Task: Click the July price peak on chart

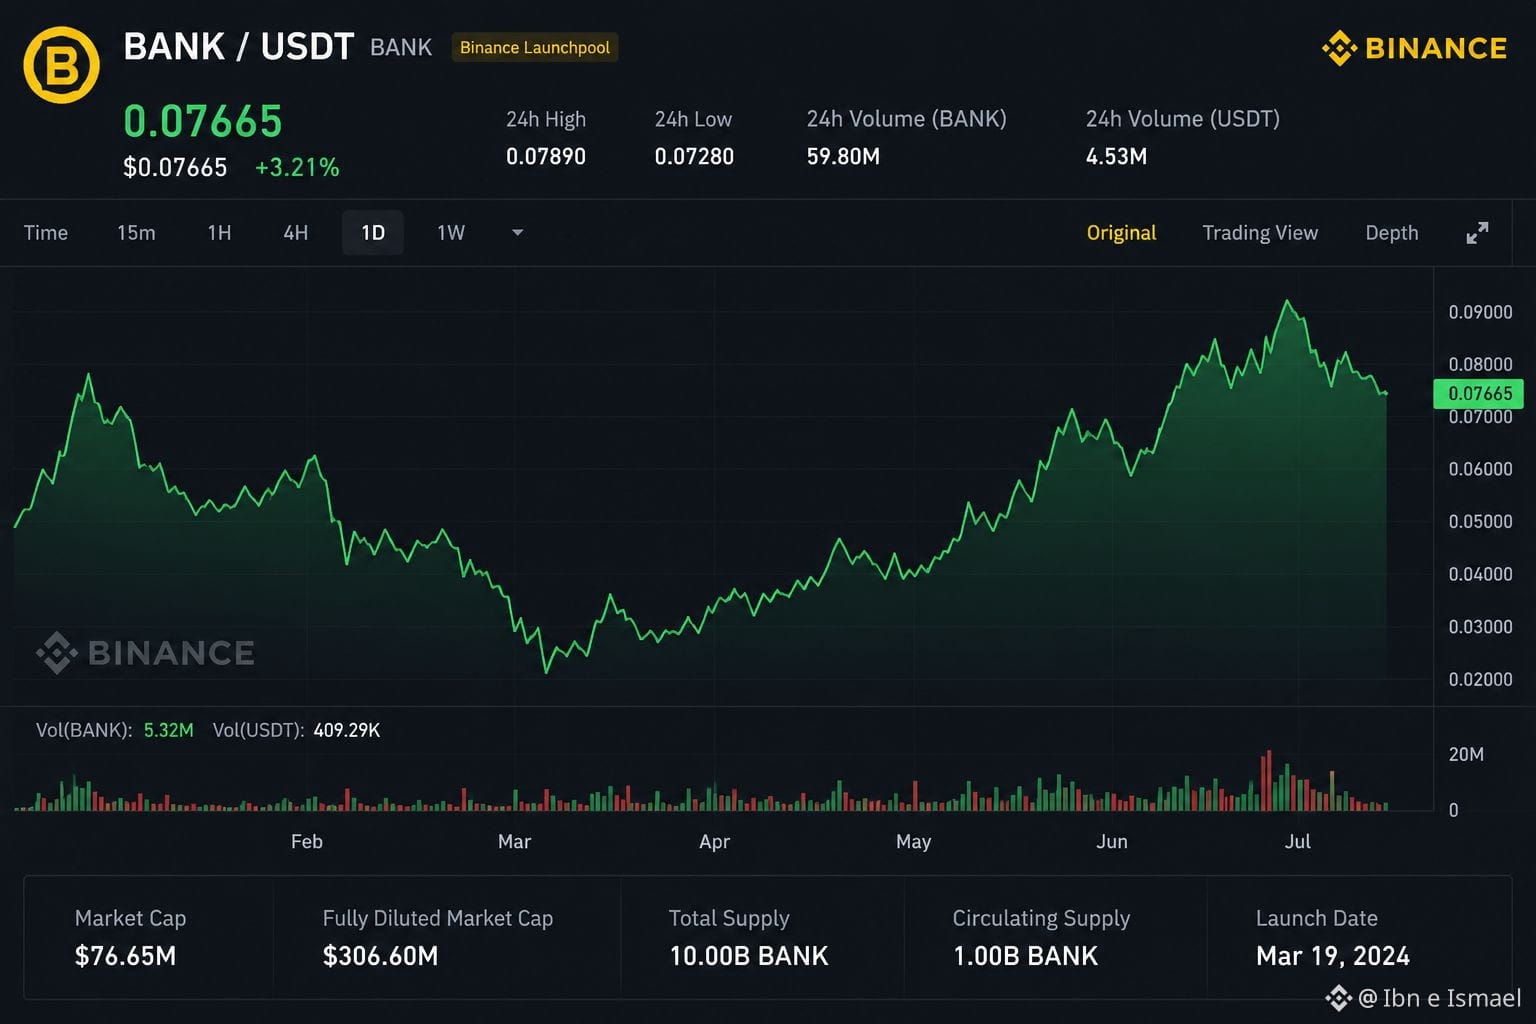Action: coord(1287,301)
